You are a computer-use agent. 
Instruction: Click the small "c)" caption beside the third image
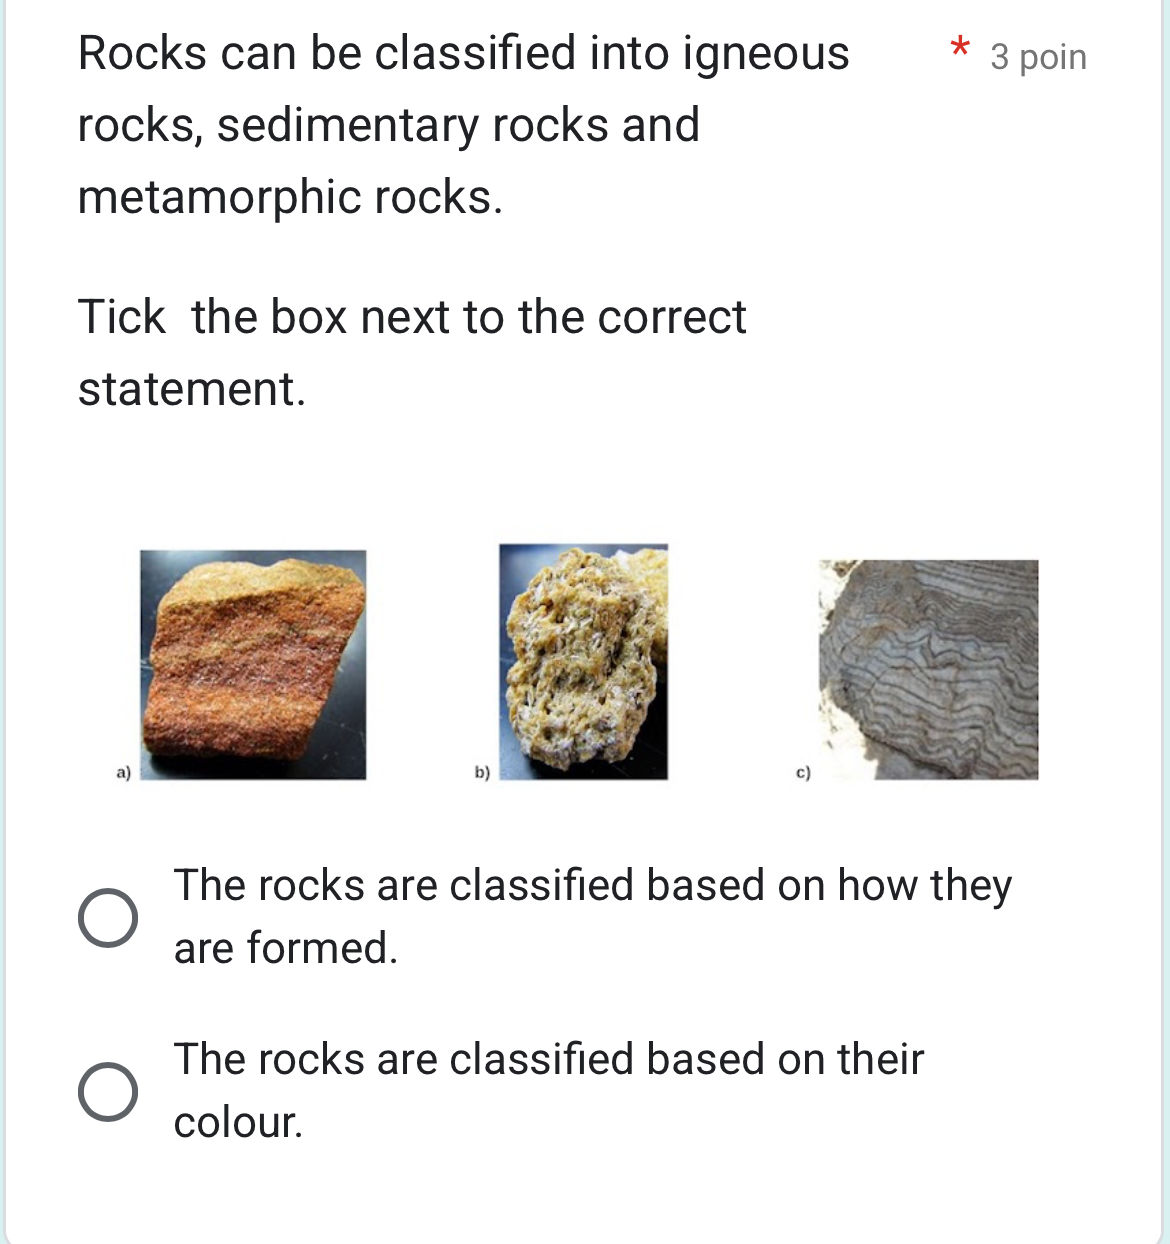click(803, 772)
